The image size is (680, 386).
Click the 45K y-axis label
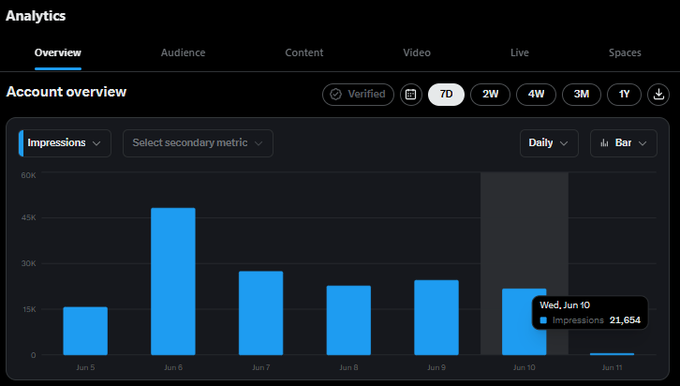[x=29, y=217]
